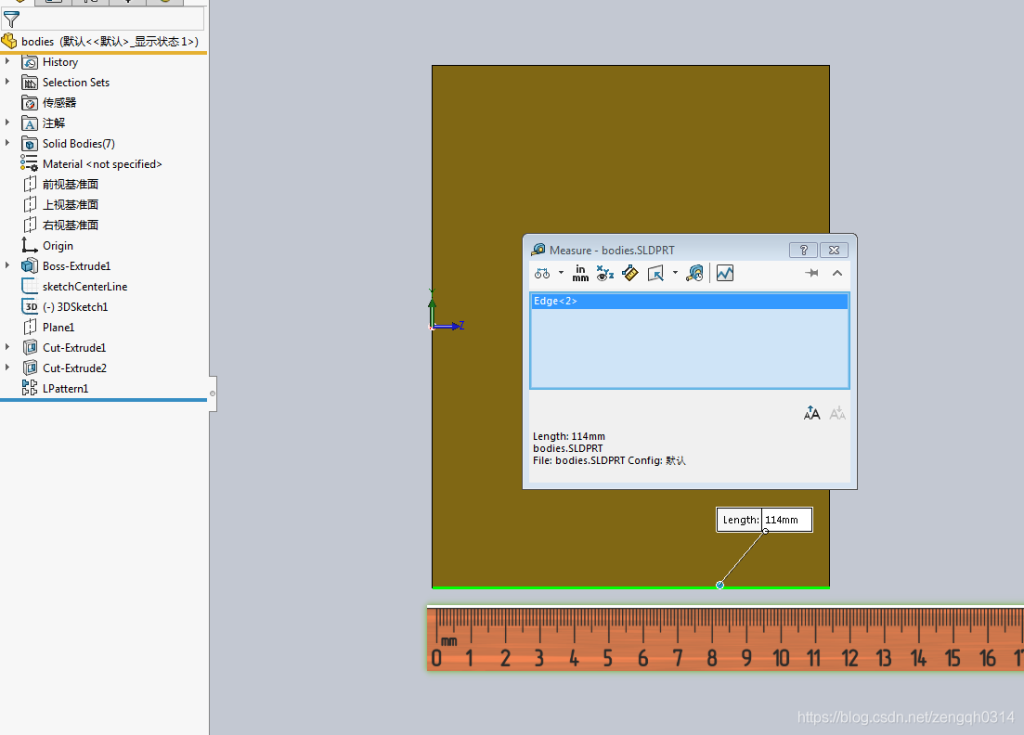Select the 上视基准面 top plane

coord(60,204)
